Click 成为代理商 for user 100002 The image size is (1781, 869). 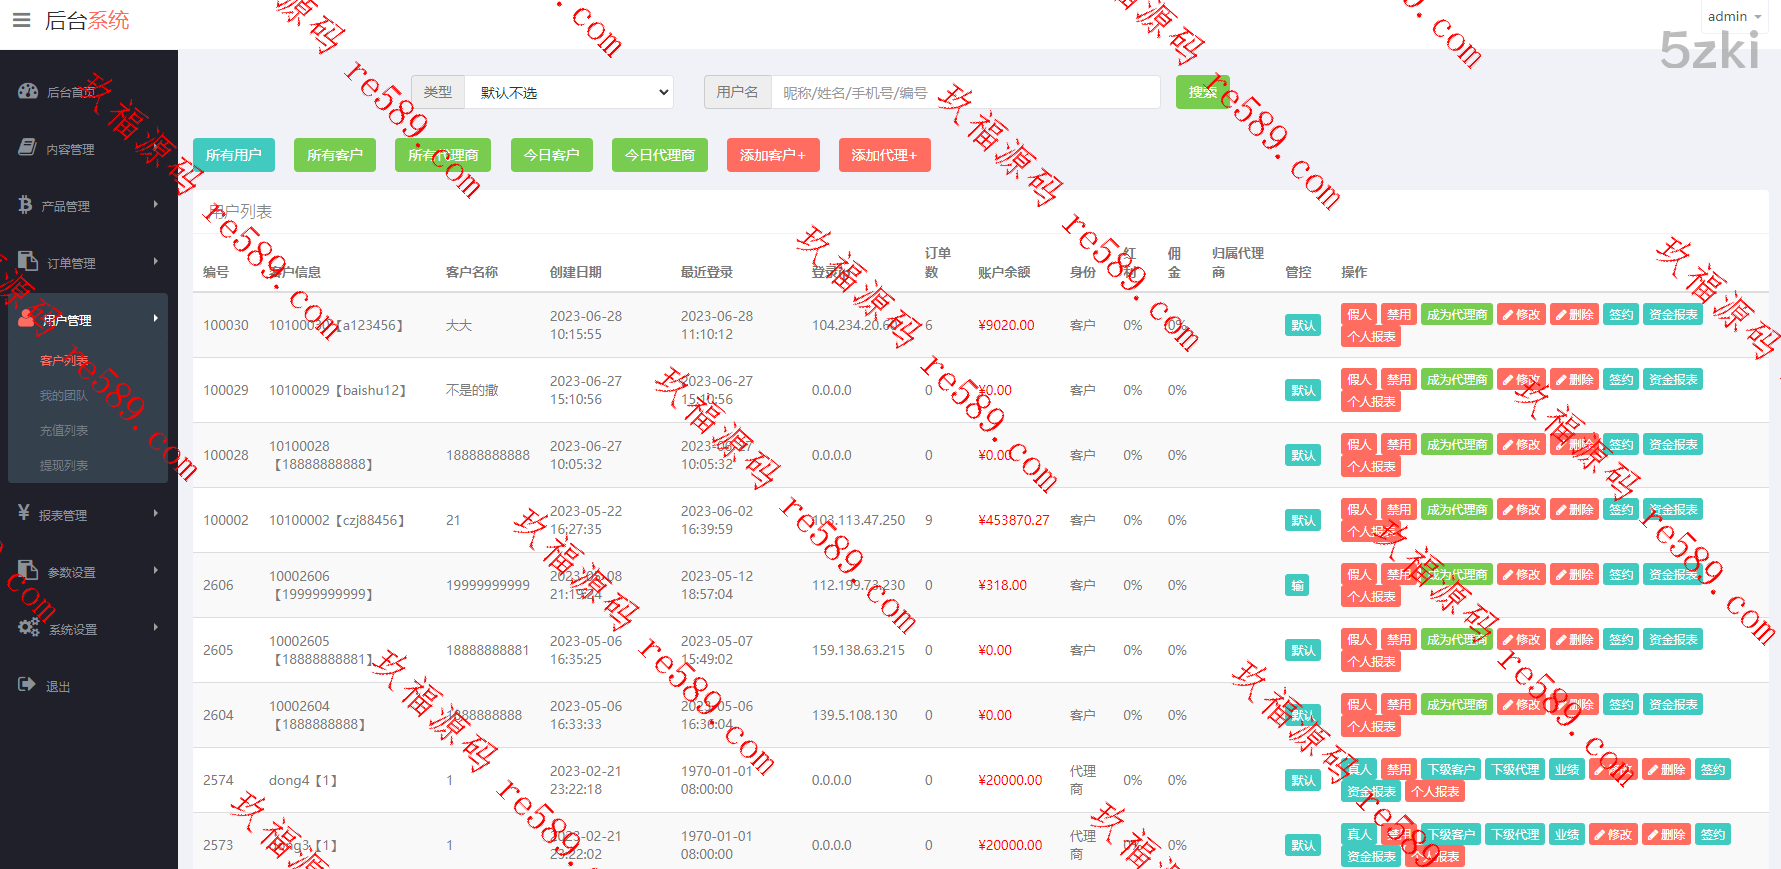pos(1456,510)
